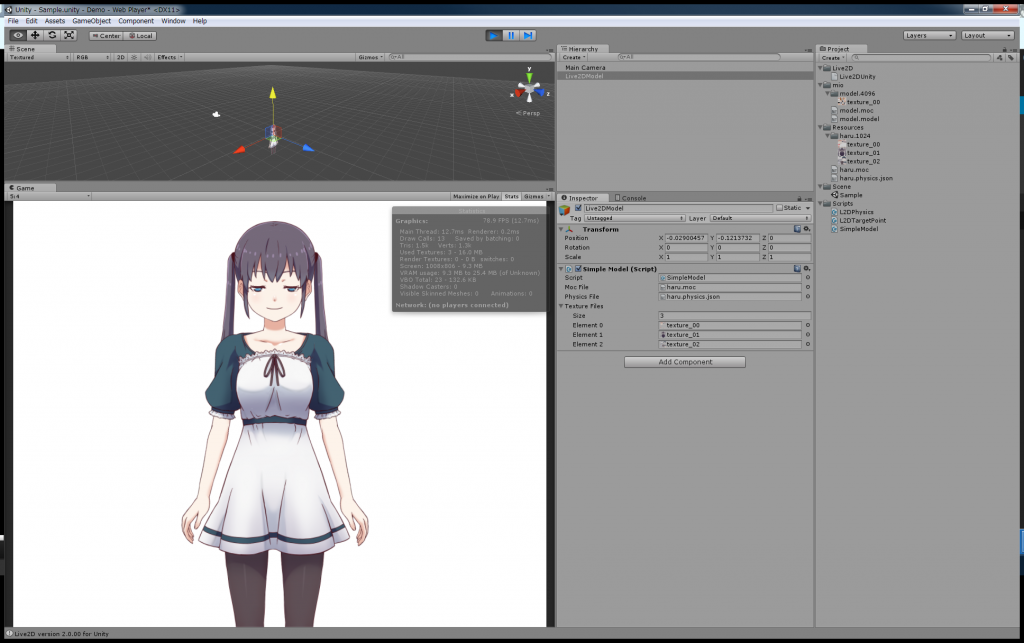Click object picker circle for Element 2
The height and width of the screenshot is (643, 1024).
click(808, 344)
